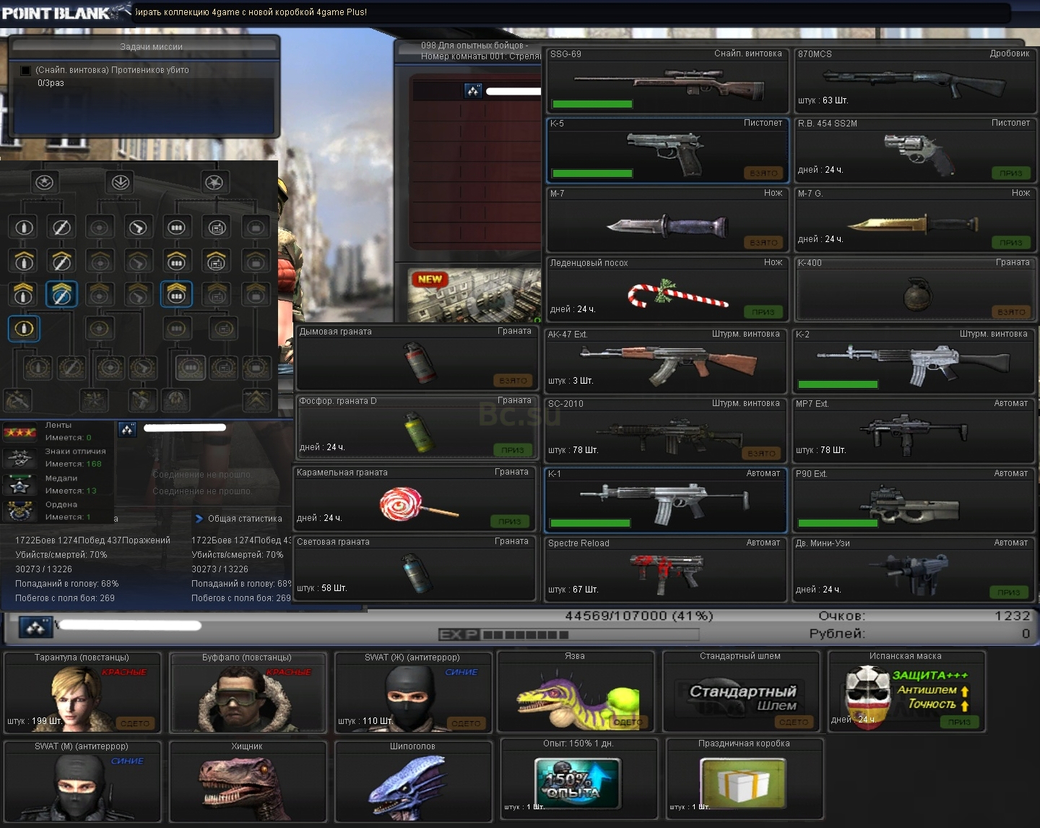Click the Ленты three-star ribbon icon
Image resolution: width=1040 pixels, height=828 pixels.
pos(20,433)
